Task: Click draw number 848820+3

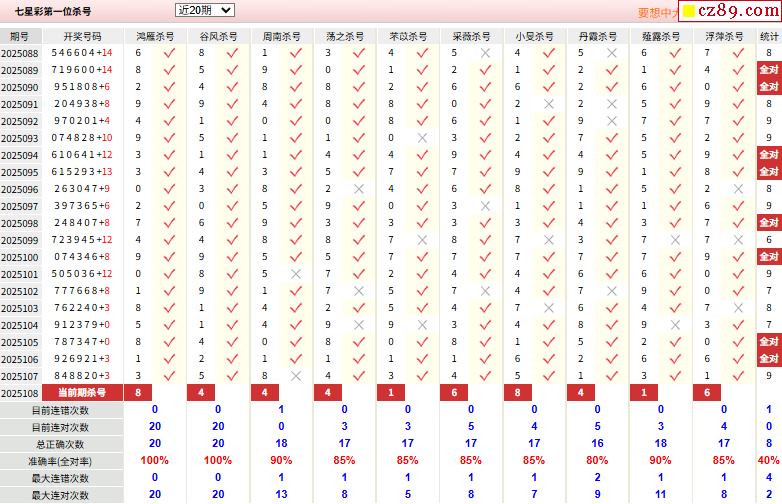Action: tap(80, 376)
